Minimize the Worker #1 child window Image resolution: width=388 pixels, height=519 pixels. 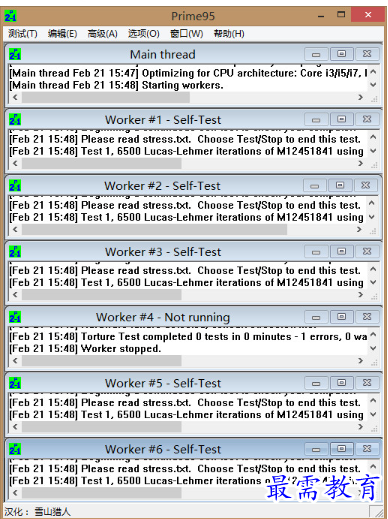316,119
